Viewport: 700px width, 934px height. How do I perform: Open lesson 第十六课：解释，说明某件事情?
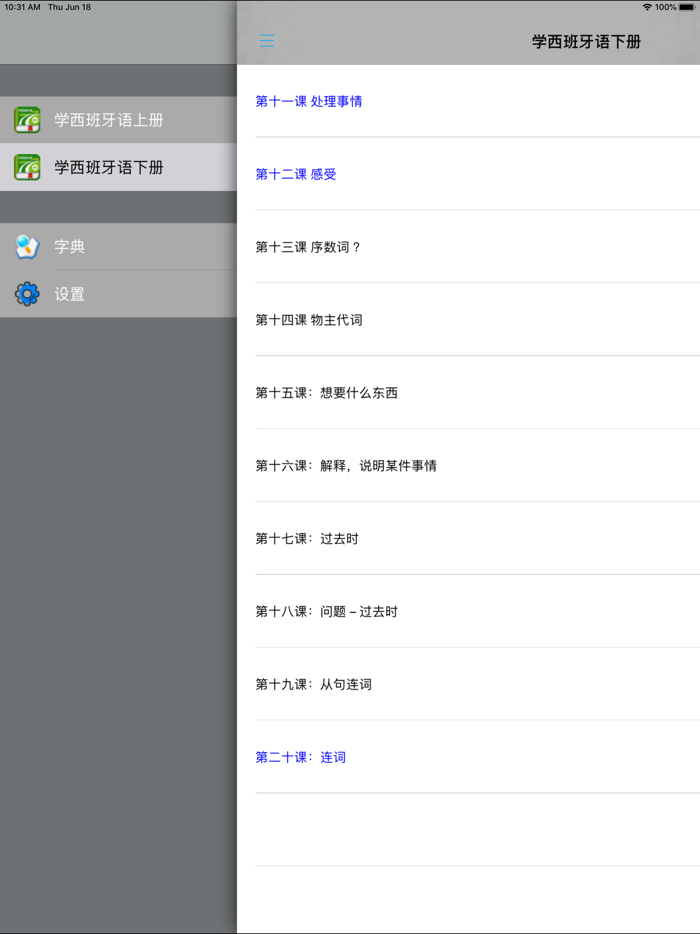[x=468, y=466]
